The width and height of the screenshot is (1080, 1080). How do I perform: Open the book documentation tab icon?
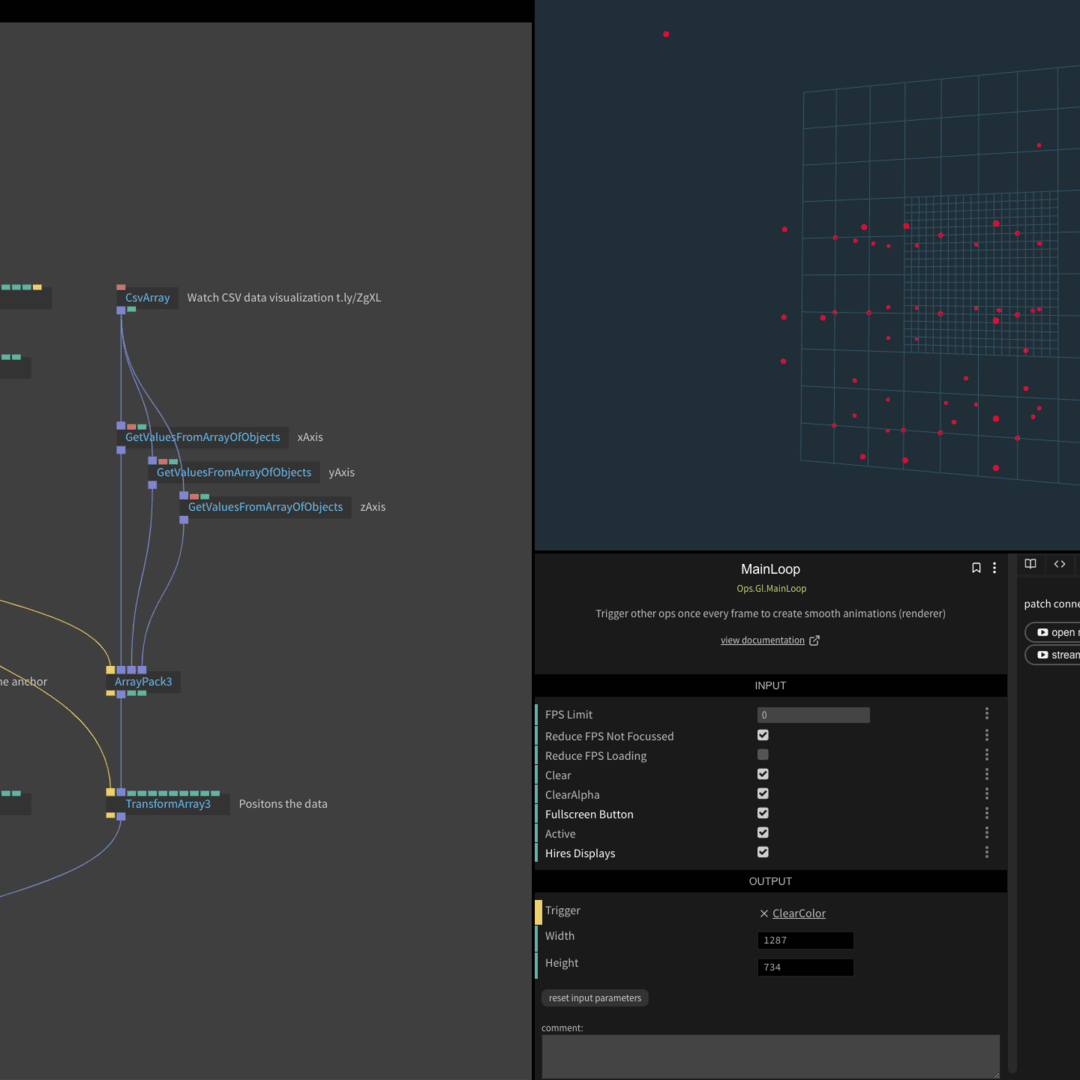tap(1030, 564)
